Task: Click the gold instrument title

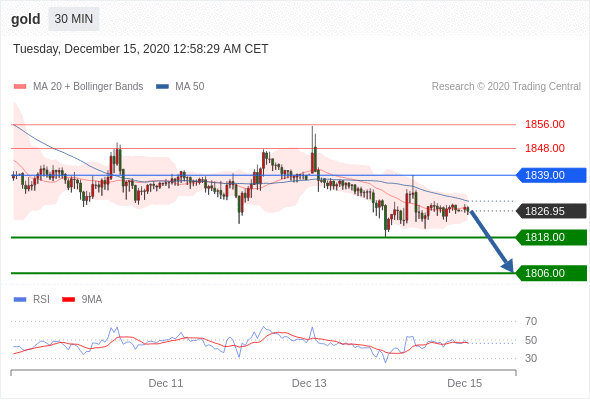Action: [26, 19]
